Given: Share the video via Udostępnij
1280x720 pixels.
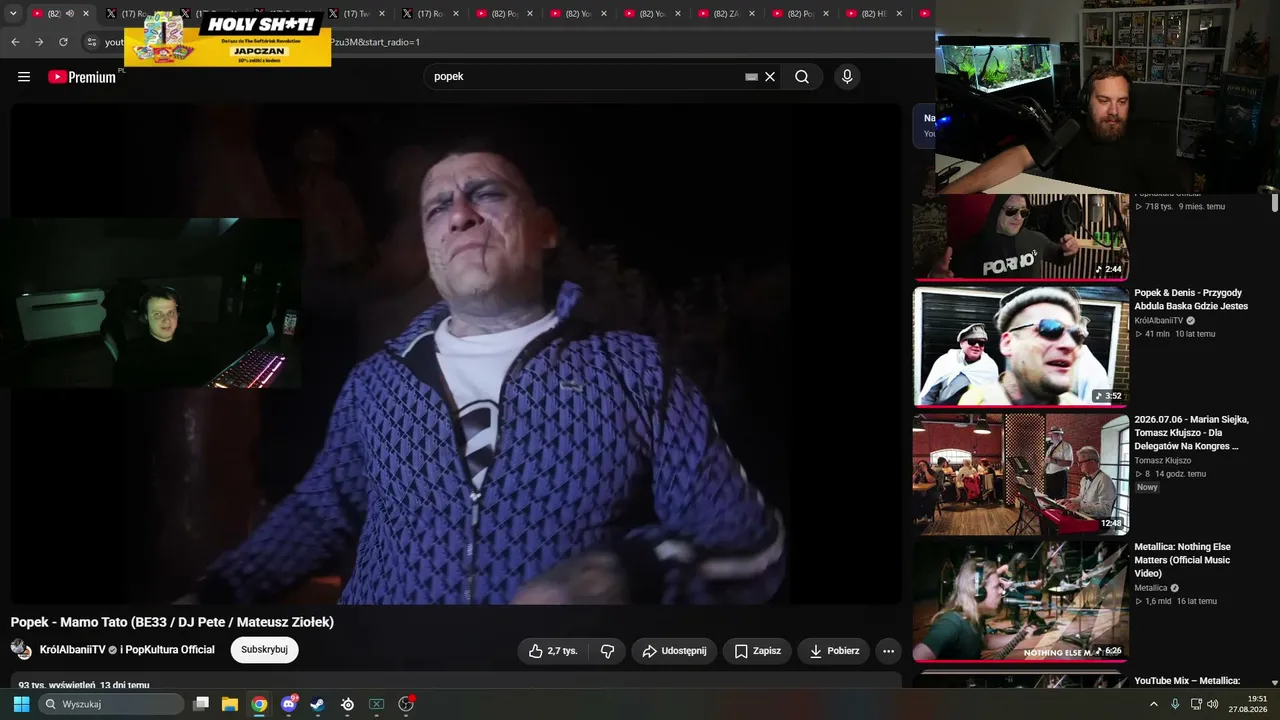Looking at the screenshot, I should click(x=674, y=651).
